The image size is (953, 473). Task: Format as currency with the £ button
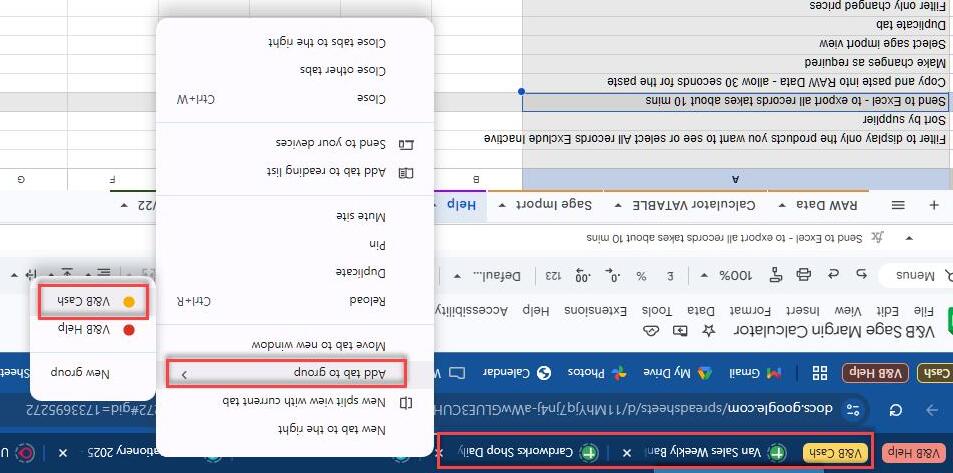click(671, 275)
